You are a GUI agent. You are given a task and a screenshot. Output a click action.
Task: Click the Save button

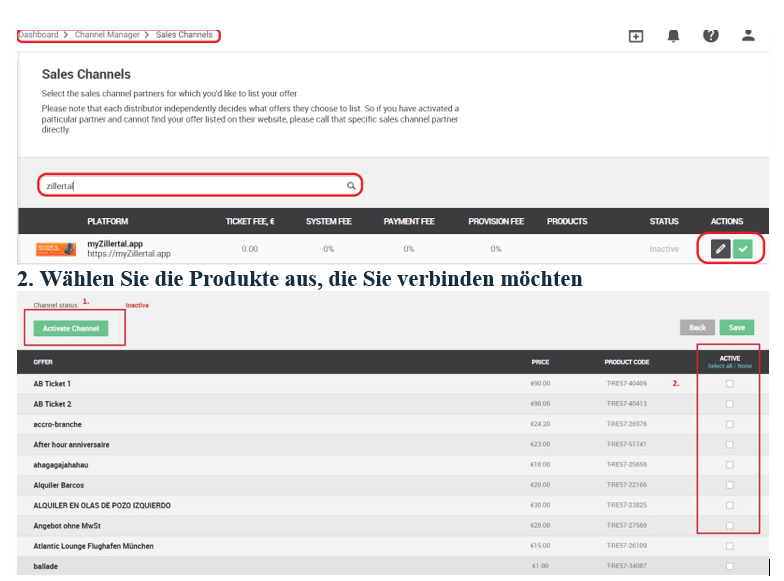click(736, 328)
